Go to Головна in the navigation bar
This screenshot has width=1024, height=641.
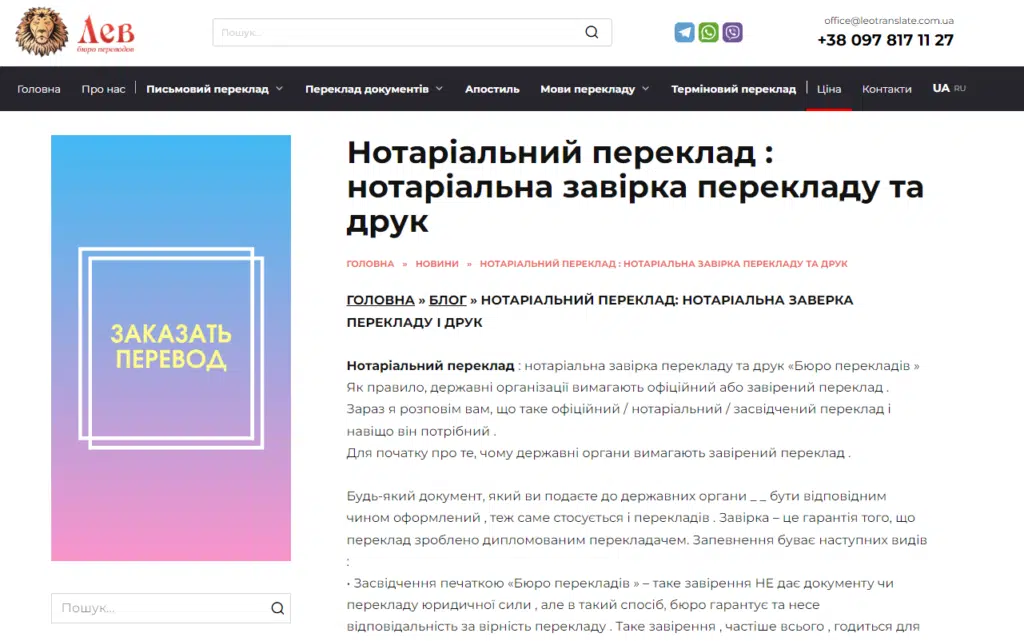[x=39, y=89]
